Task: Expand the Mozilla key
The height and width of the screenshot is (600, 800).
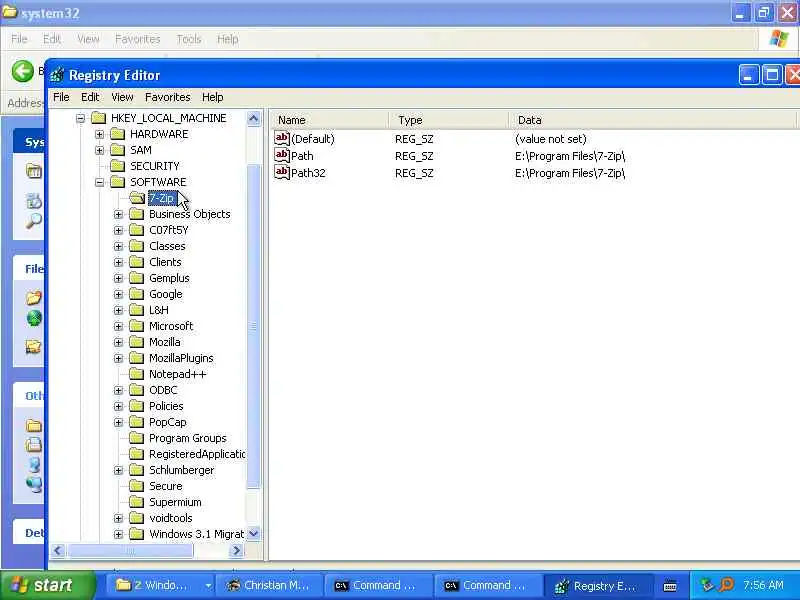Action: (118, 342)
